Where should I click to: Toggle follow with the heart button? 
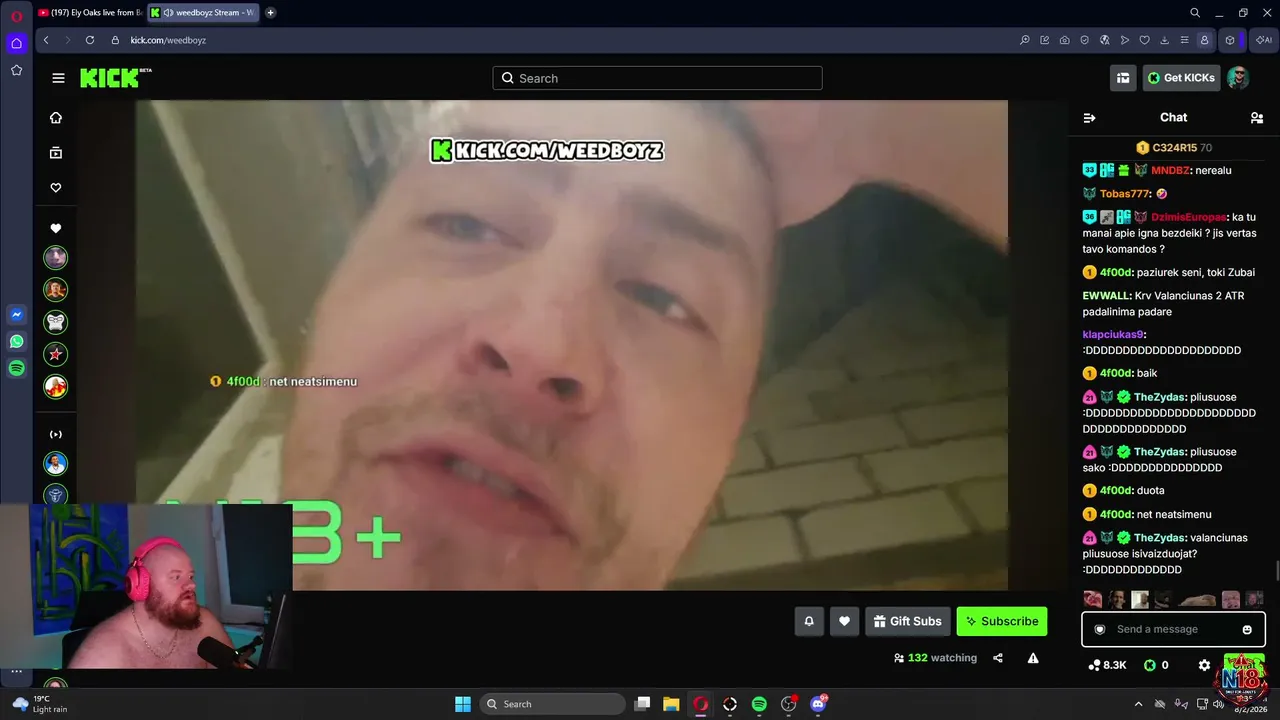[x=844, y=621]
